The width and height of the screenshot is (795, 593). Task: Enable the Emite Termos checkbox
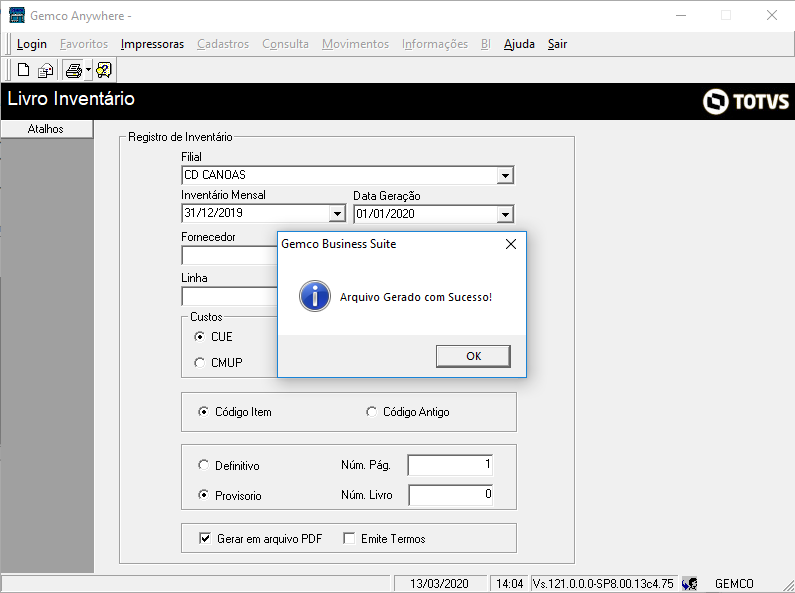349,538
